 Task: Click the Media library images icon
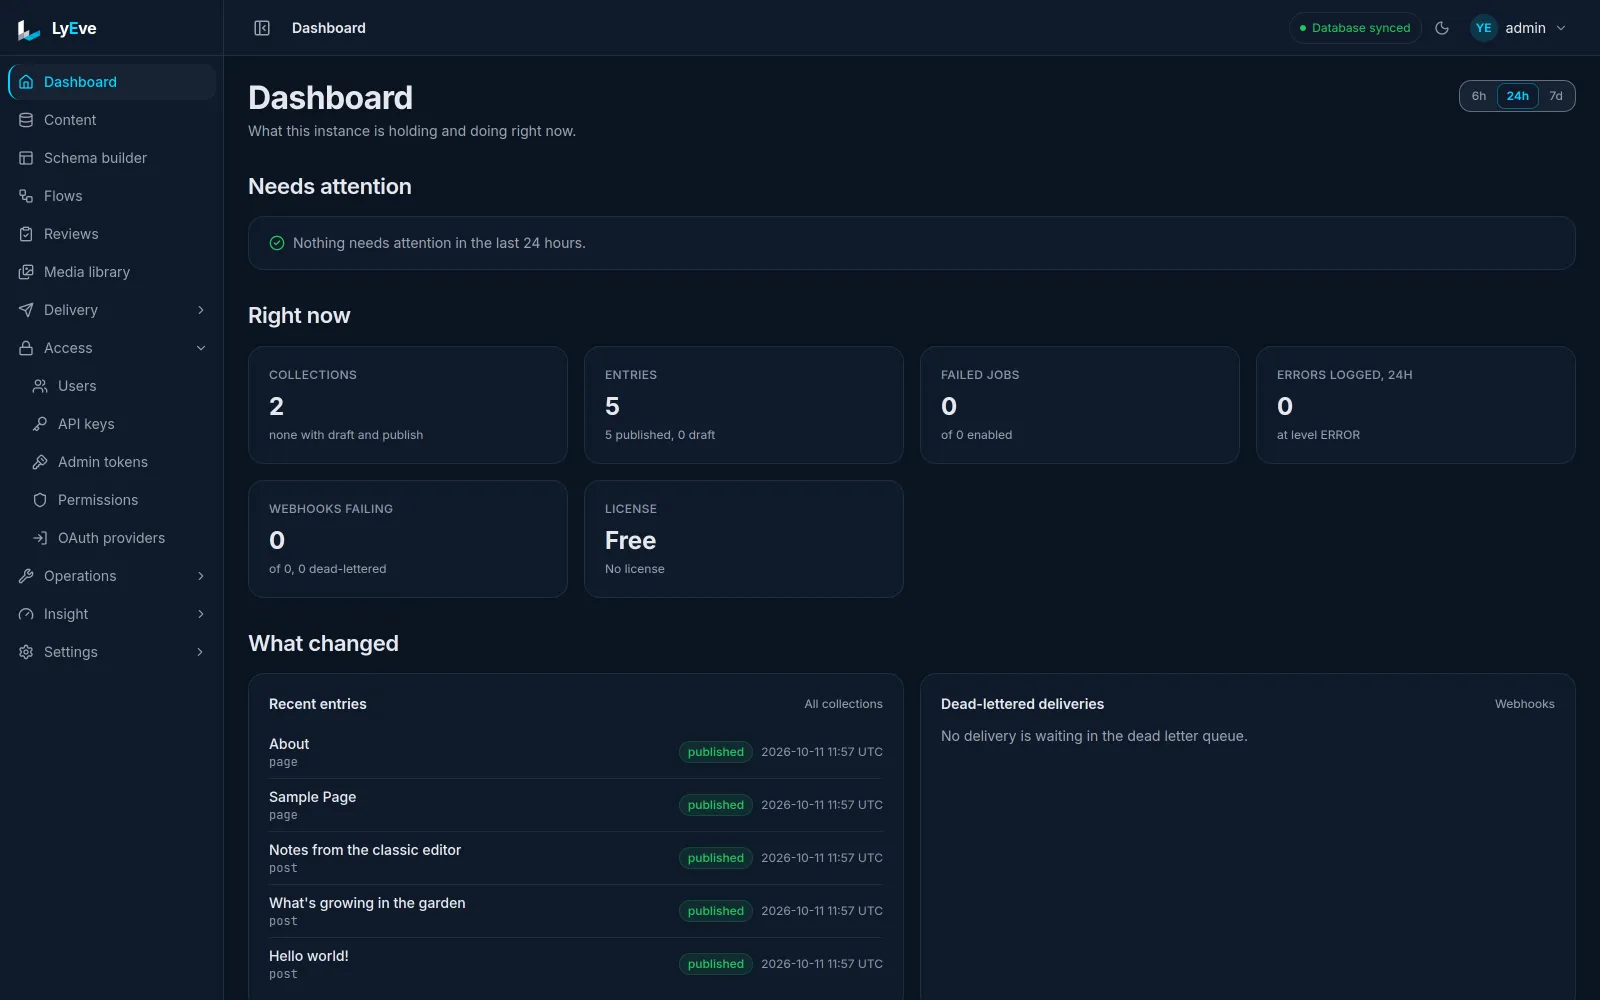coord(26,272)
